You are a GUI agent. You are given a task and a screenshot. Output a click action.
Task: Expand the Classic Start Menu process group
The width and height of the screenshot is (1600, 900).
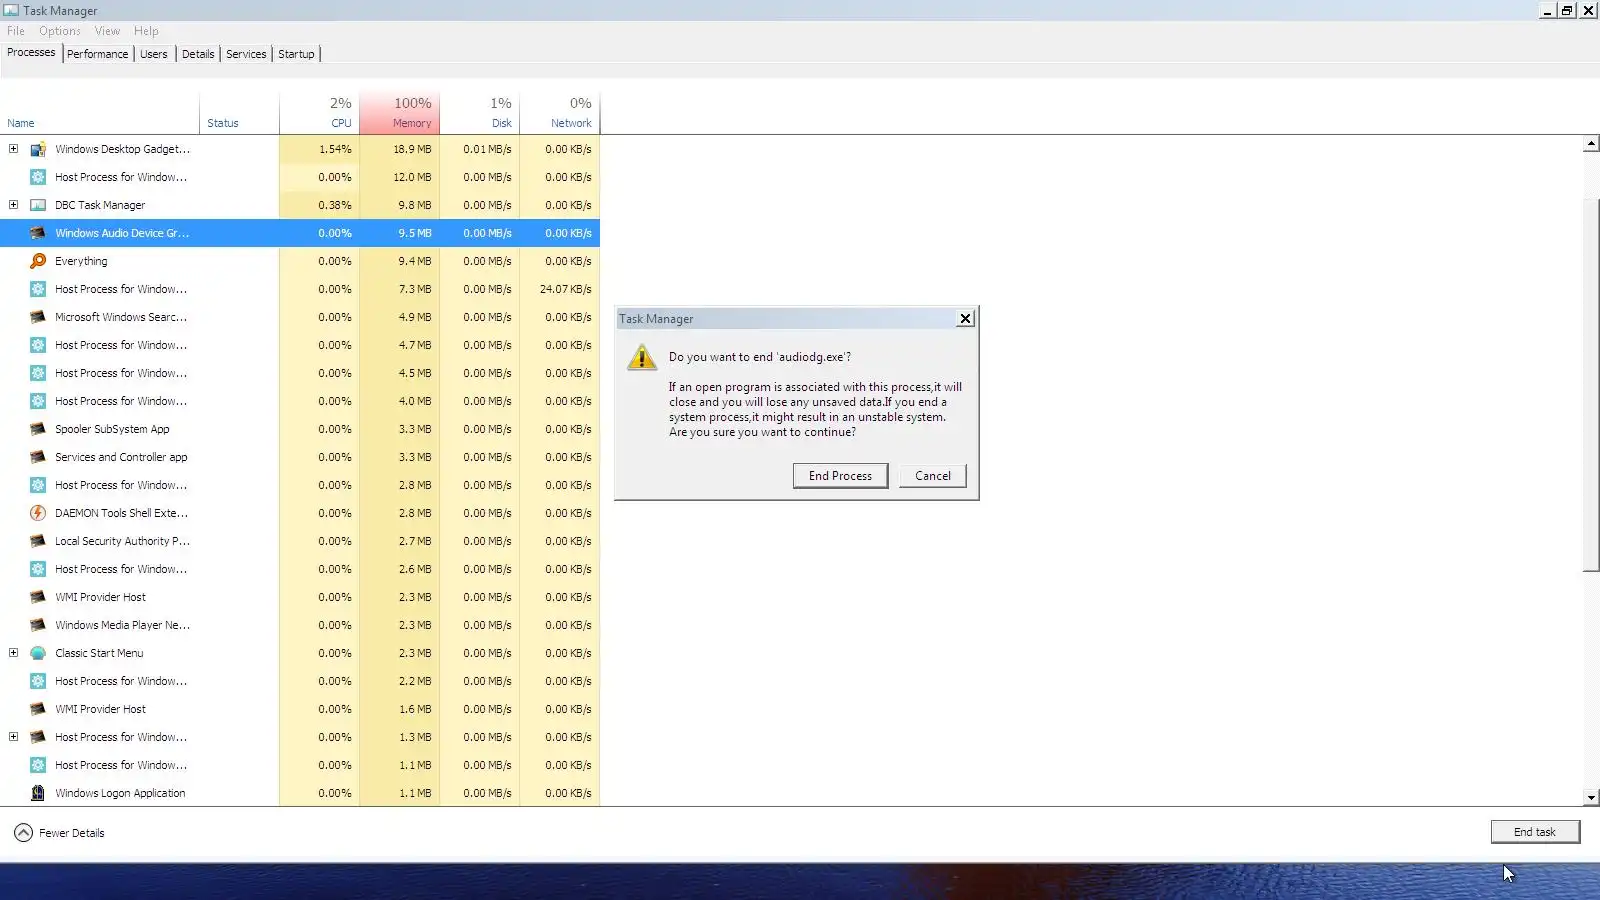(x=13, y=653)
